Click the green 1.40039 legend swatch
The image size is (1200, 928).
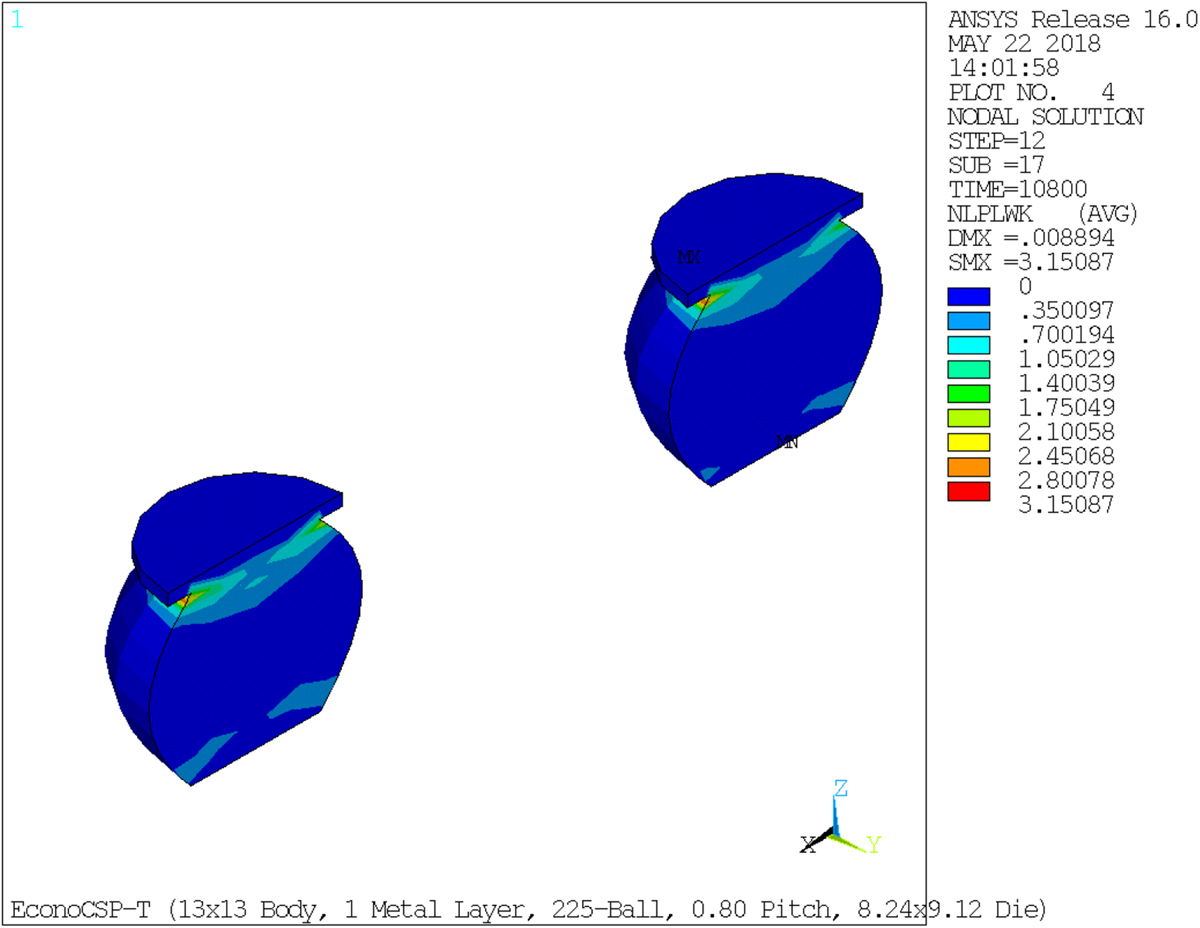[969, 394]
